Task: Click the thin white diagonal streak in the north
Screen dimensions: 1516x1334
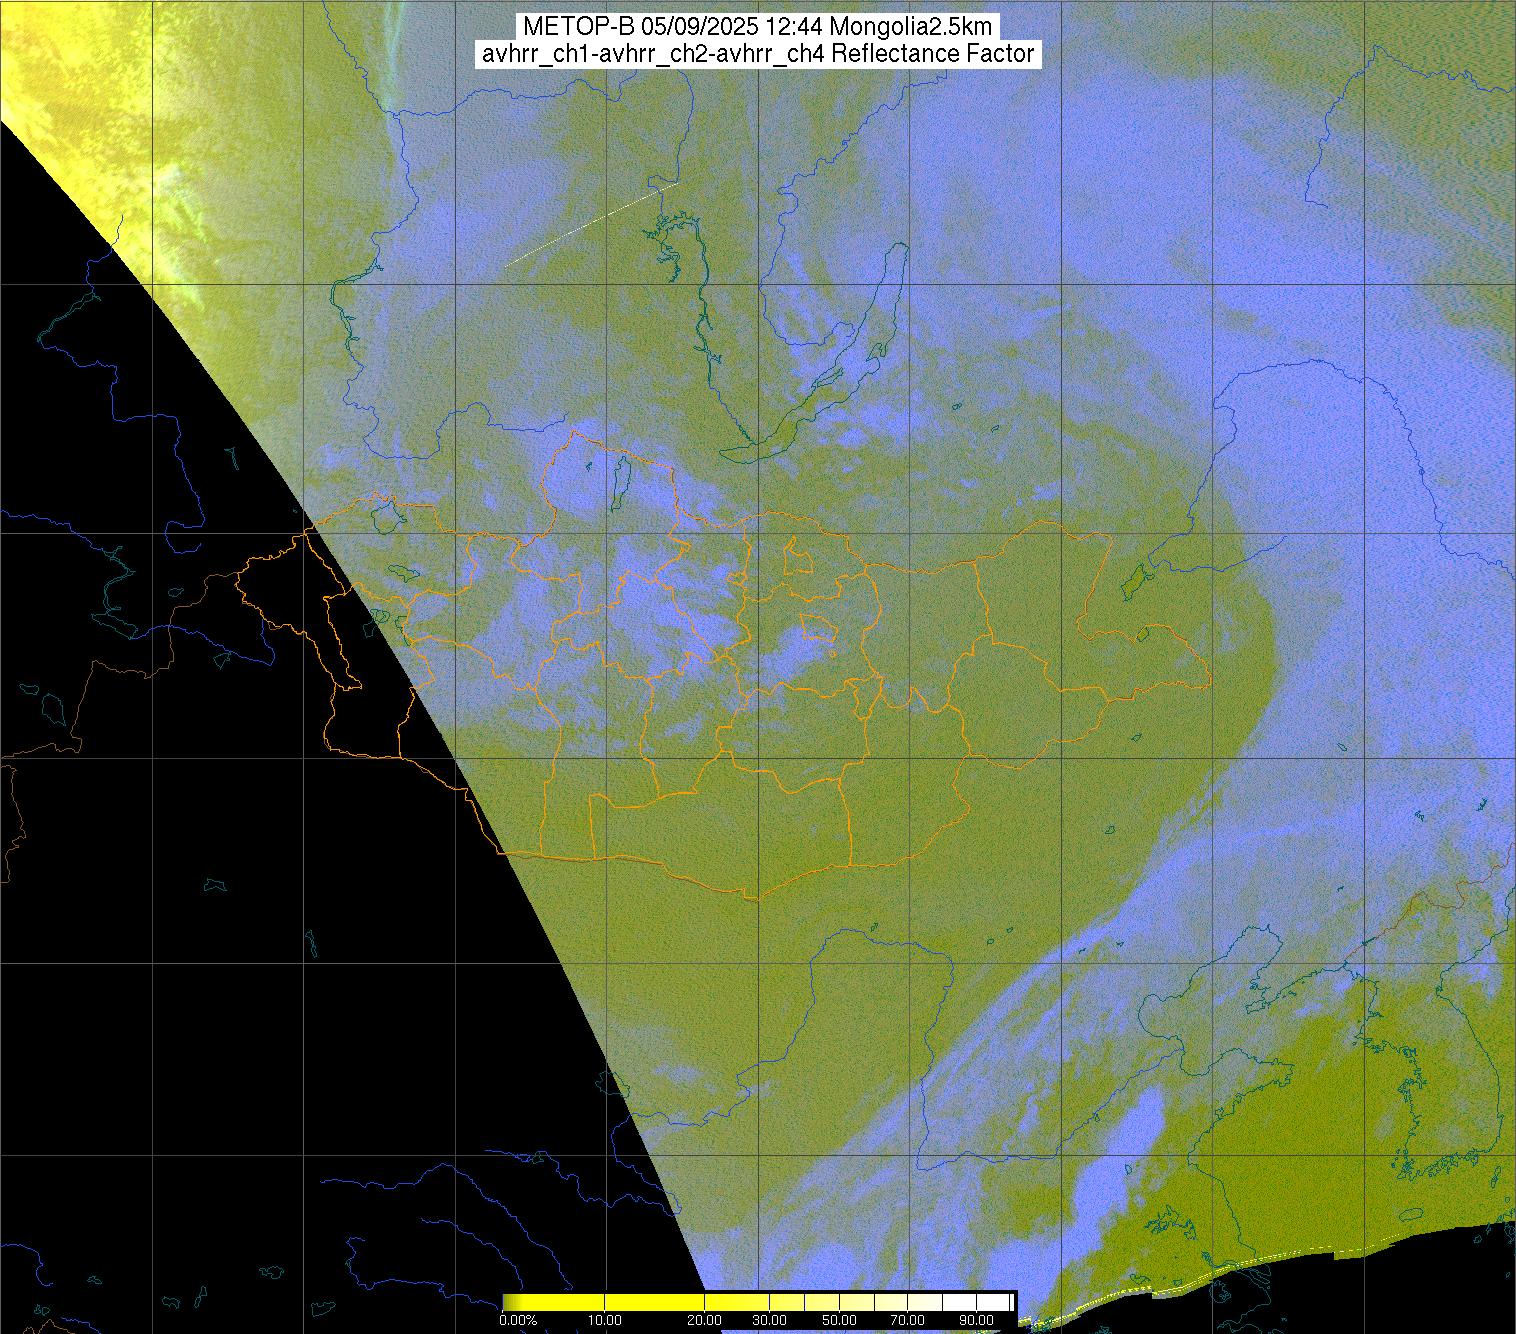Action: coord(590,224)
